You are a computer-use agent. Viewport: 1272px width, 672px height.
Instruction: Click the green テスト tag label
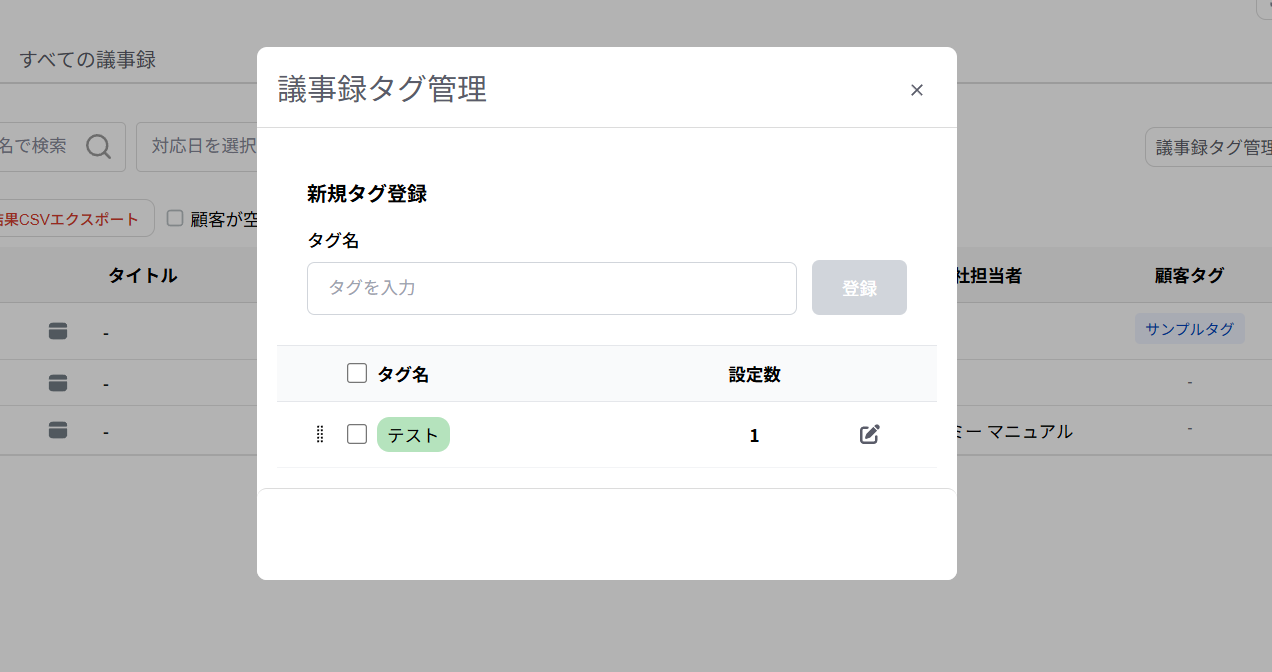[x=413, y=435]
